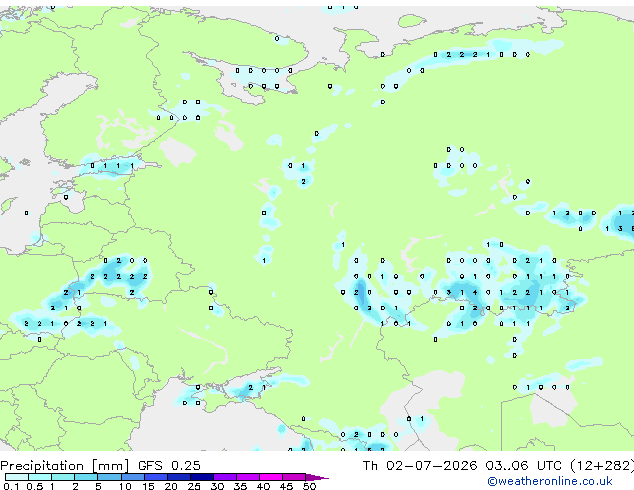
Task: Click the legend label '45'
Action: click(286, 486)
